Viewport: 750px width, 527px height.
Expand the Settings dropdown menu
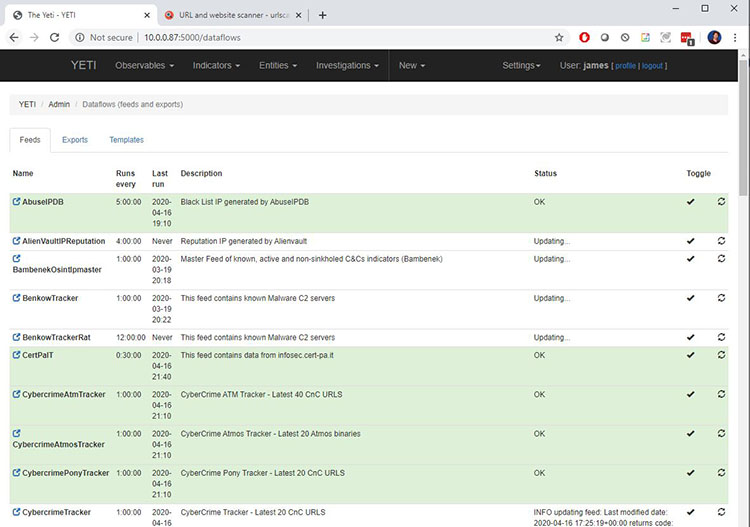pyautogui.click(x=521, y=66)
